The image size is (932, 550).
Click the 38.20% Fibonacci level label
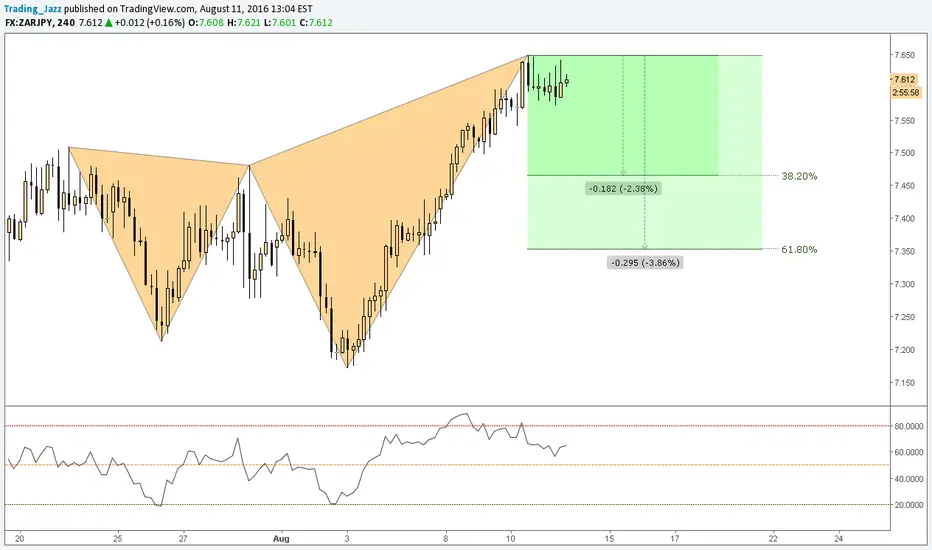click(x=799, y=176)
